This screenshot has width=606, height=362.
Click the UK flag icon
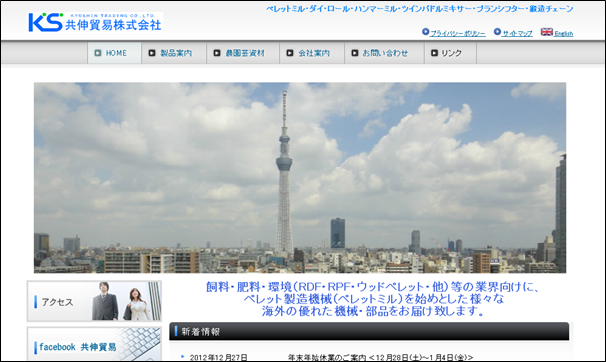point(546,32)
